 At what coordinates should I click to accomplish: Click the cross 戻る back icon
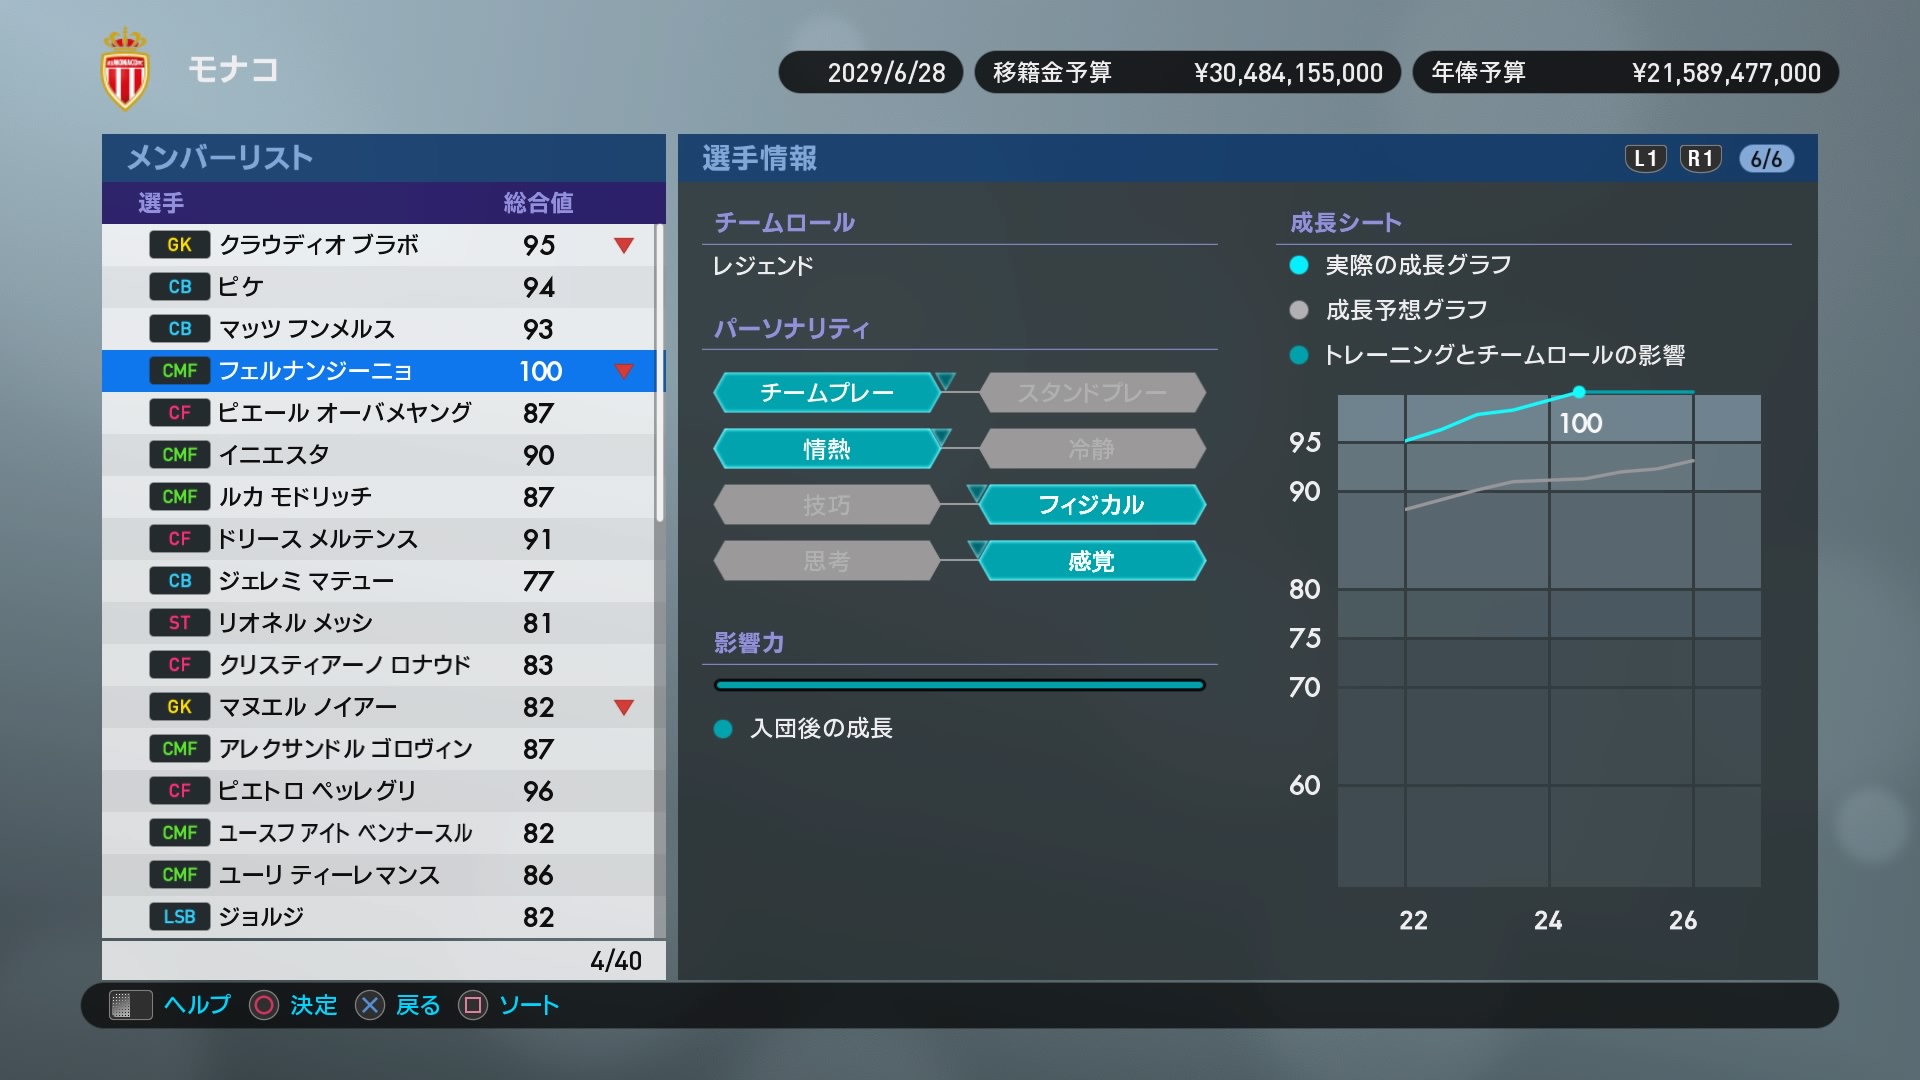[370, 1005]
